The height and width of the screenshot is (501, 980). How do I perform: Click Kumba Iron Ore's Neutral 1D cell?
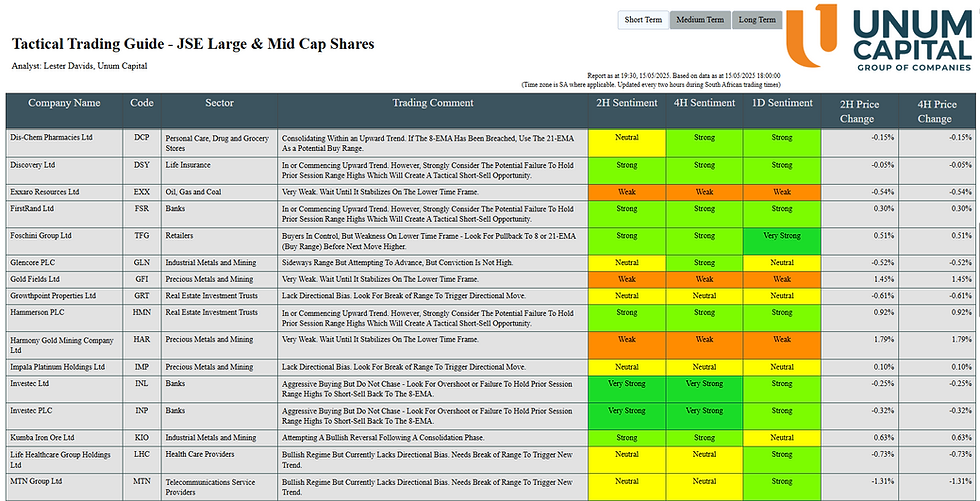(x=782, y=439)
